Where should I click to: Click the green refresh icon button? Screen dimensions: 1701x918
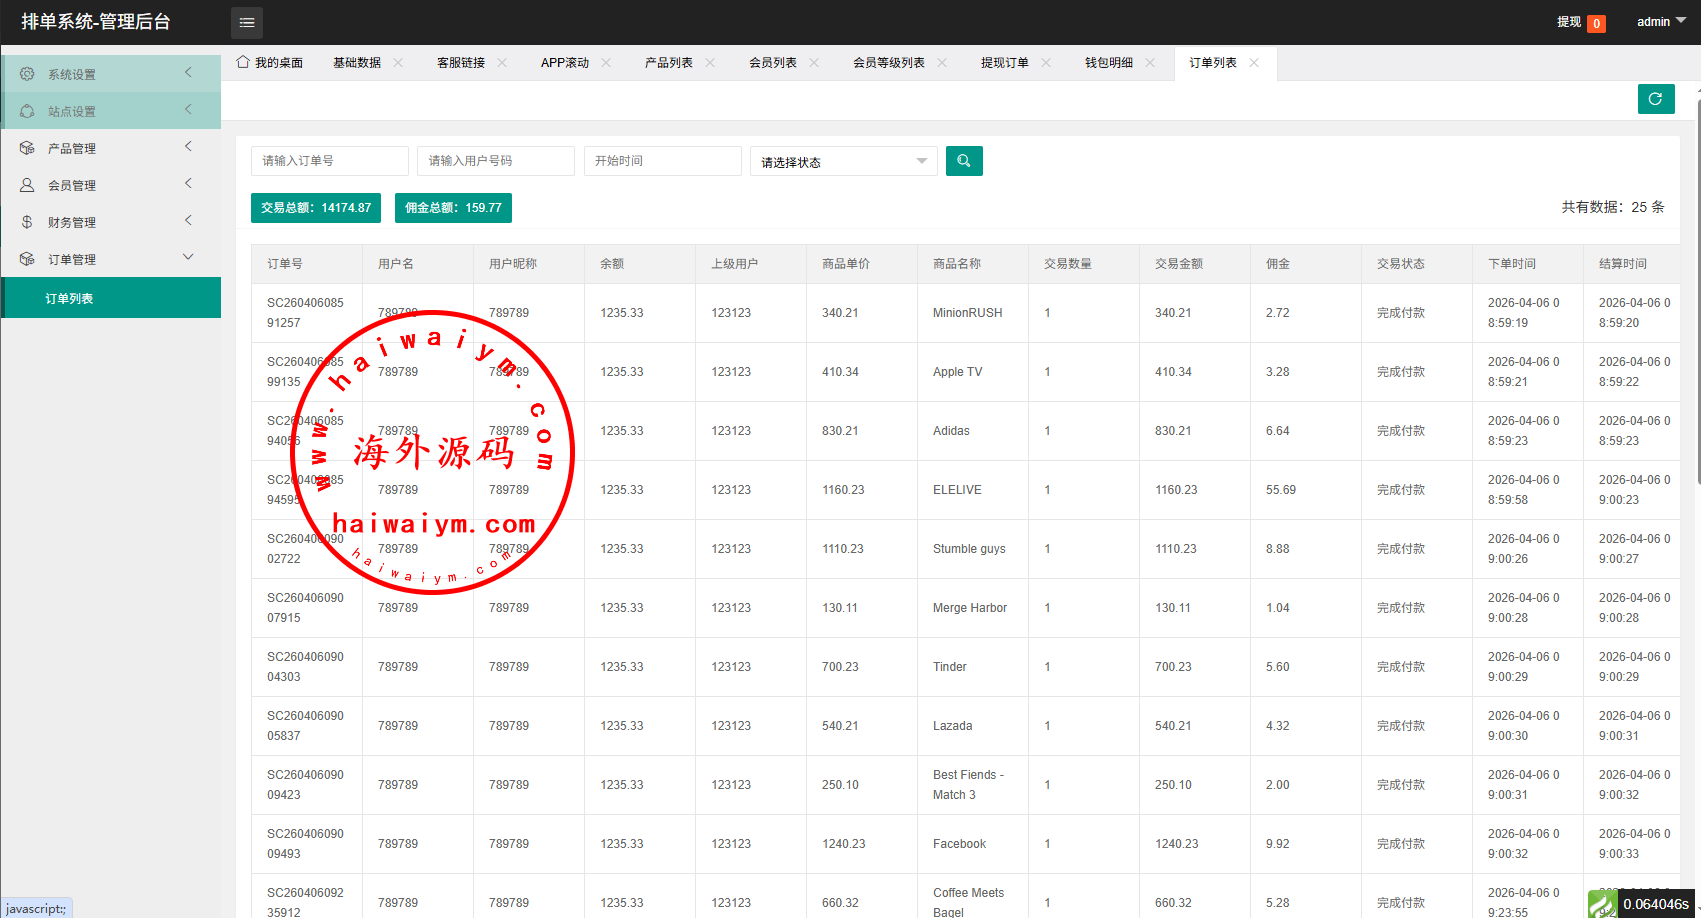click(x=1655, y=99)
